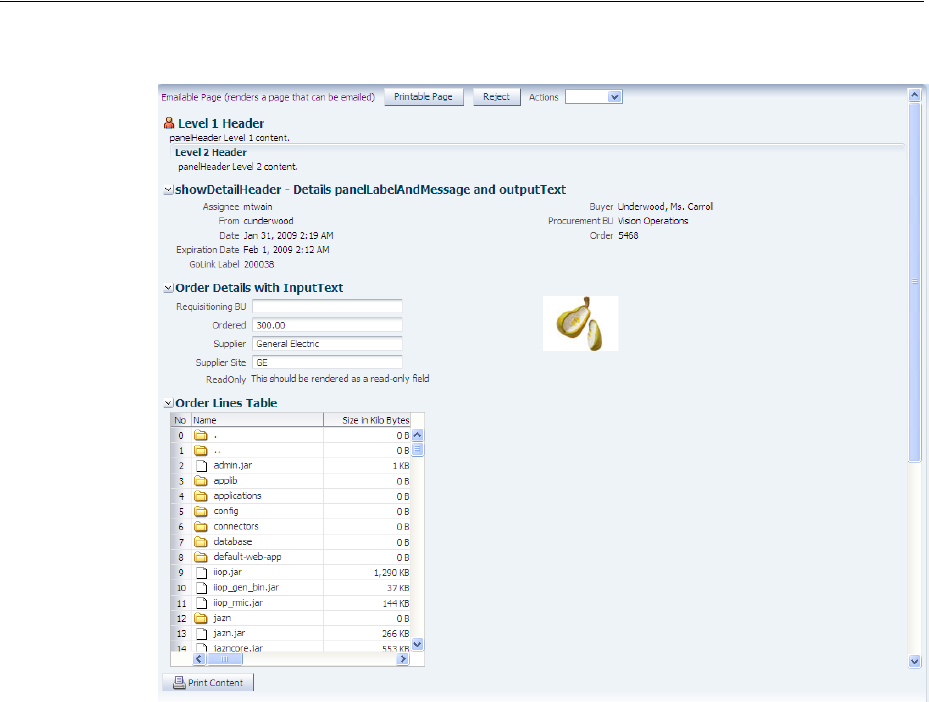Open the Printable Page button
The image size is (929, 702).
click(x=424, y=97)
